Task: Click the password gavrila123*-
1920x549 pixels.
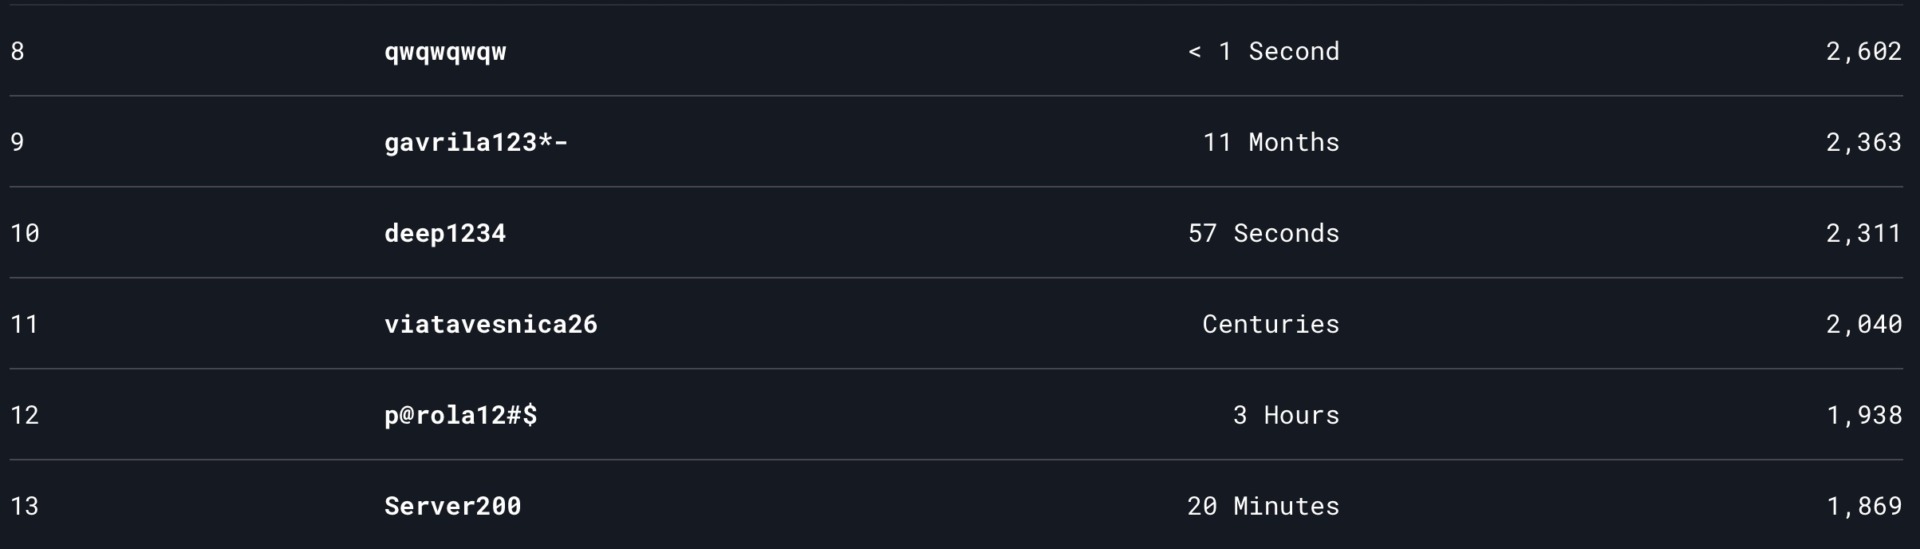Action: click(476, 143)
